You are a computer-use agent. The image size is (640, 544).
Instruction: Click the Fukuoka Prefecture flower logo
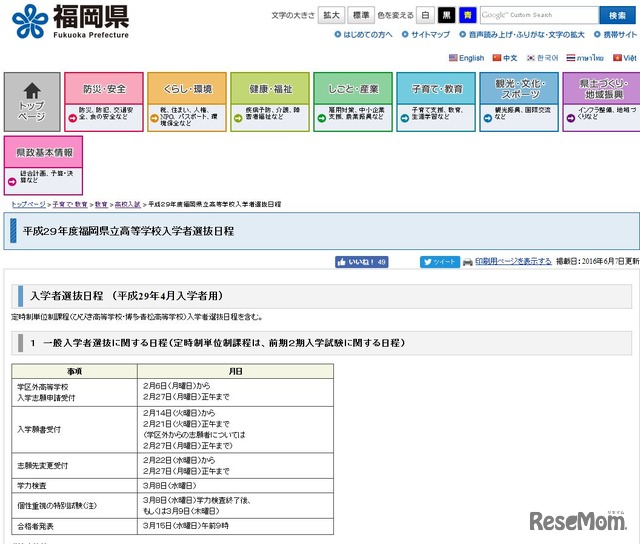30,21
